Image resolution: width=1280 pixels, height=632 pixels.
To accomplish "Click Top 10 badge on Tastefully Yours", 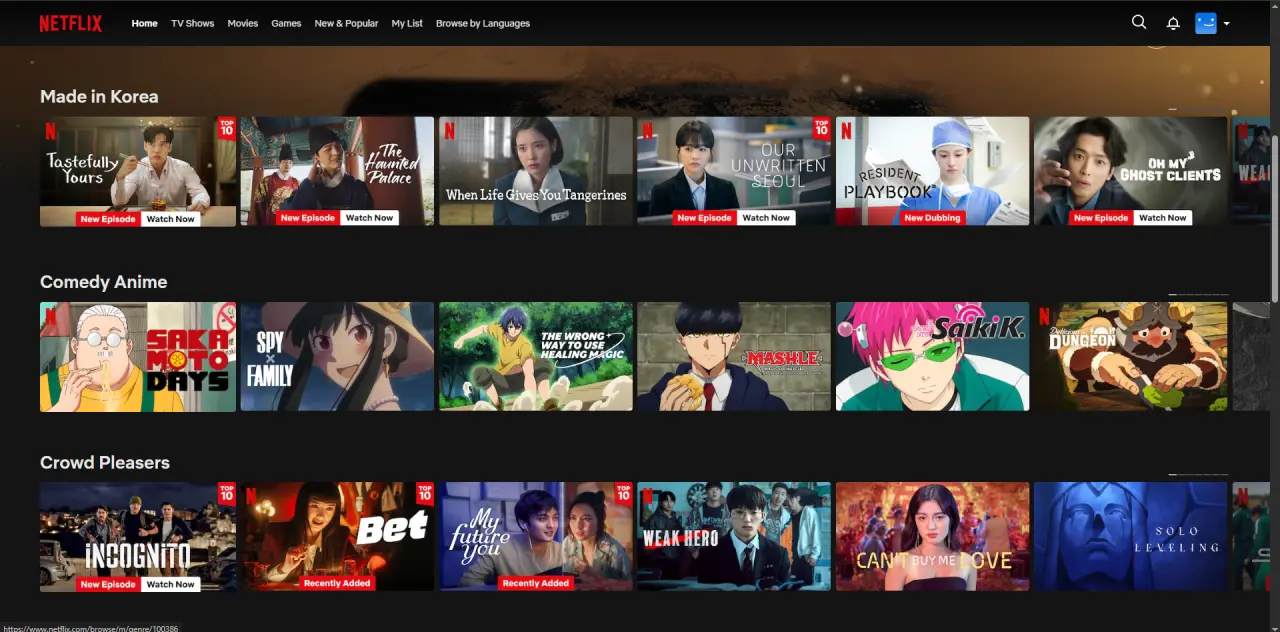I will [227, 128].
